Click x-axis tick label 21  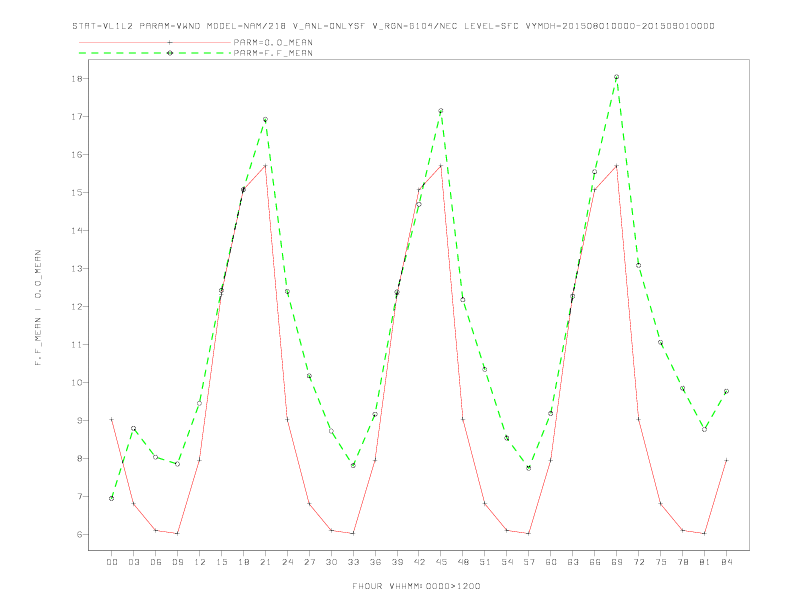pyautogui.click(x=265, y=562)
